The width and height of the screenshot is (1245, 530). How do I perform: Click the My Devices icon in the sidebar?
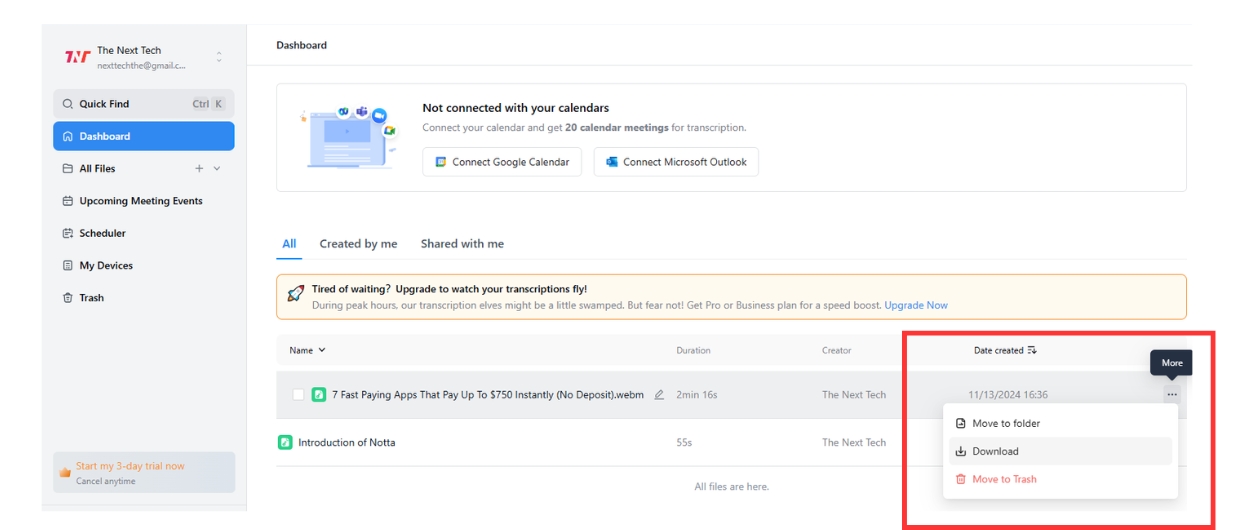[68, 265]
